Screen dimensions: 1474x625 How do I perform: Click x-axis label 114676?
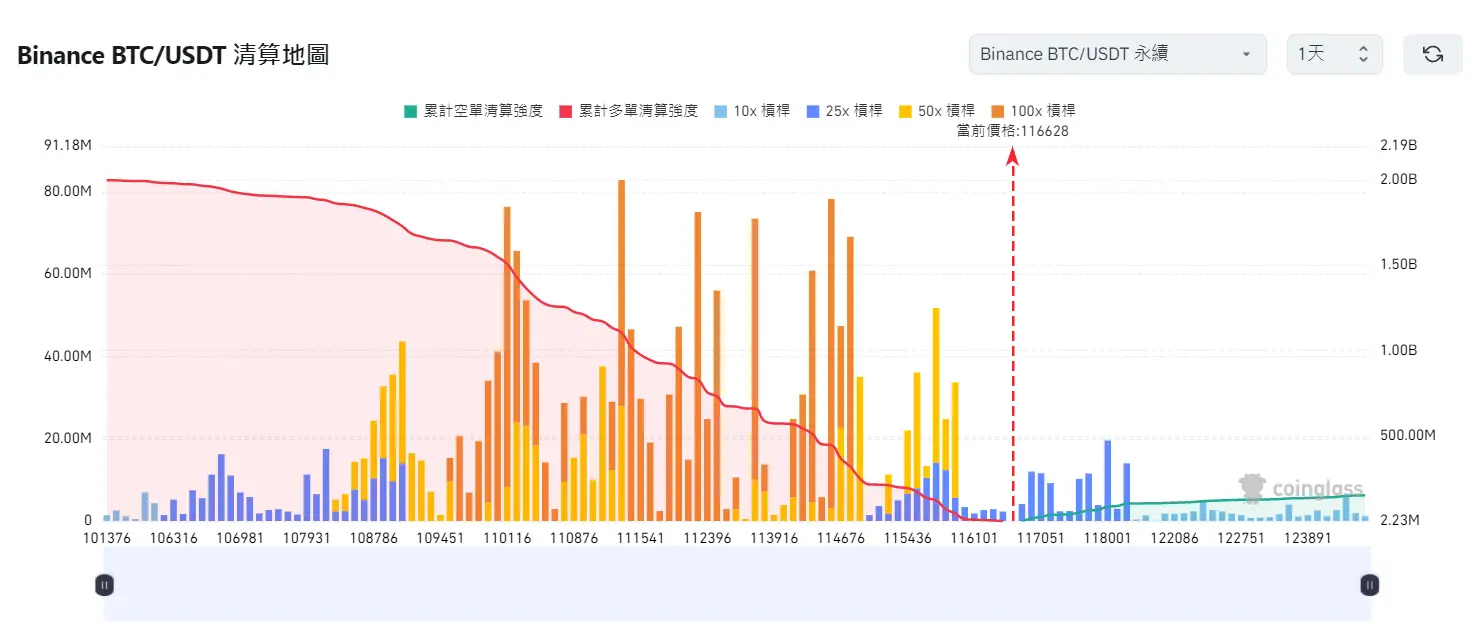coord(841,538)
